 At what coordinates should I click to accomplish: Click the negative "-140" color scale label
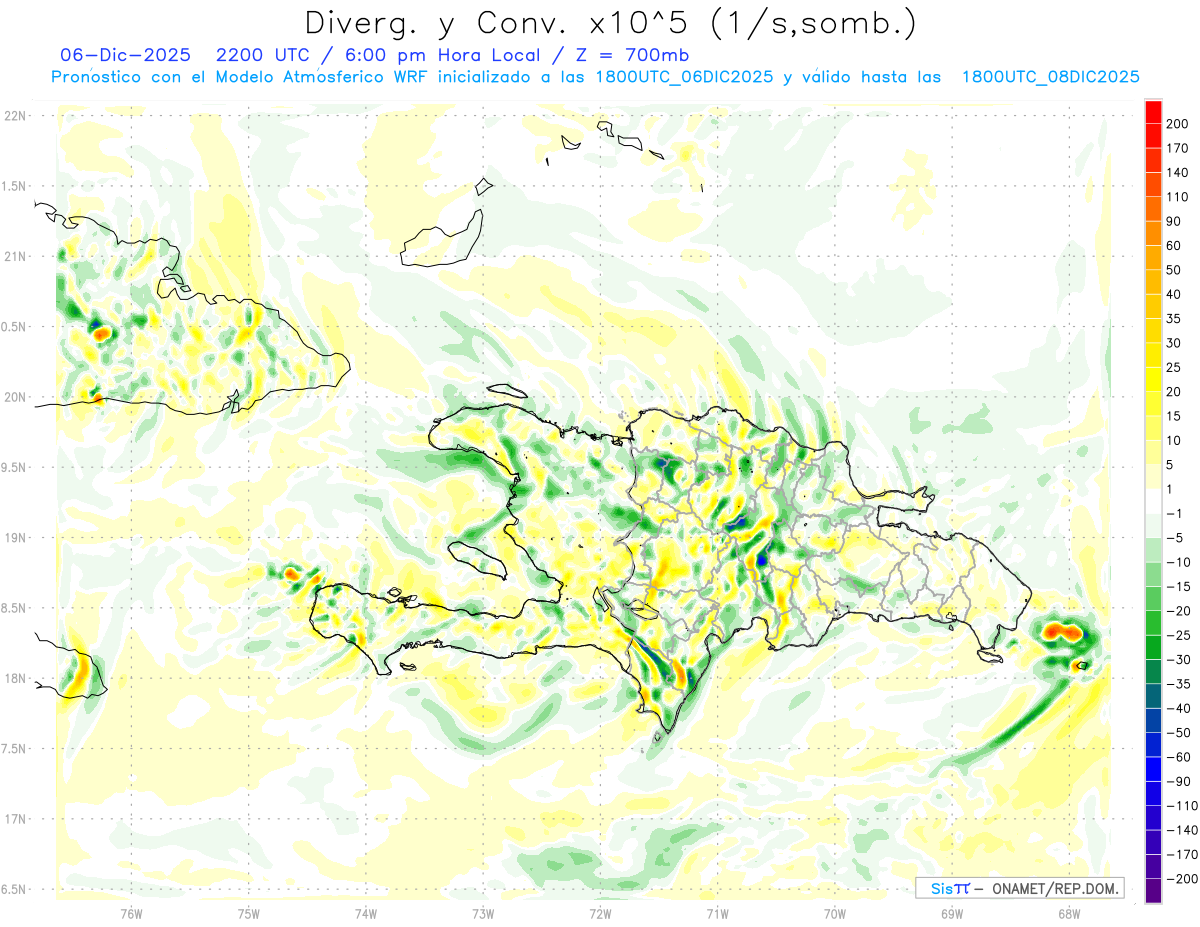click(1180, 830)
